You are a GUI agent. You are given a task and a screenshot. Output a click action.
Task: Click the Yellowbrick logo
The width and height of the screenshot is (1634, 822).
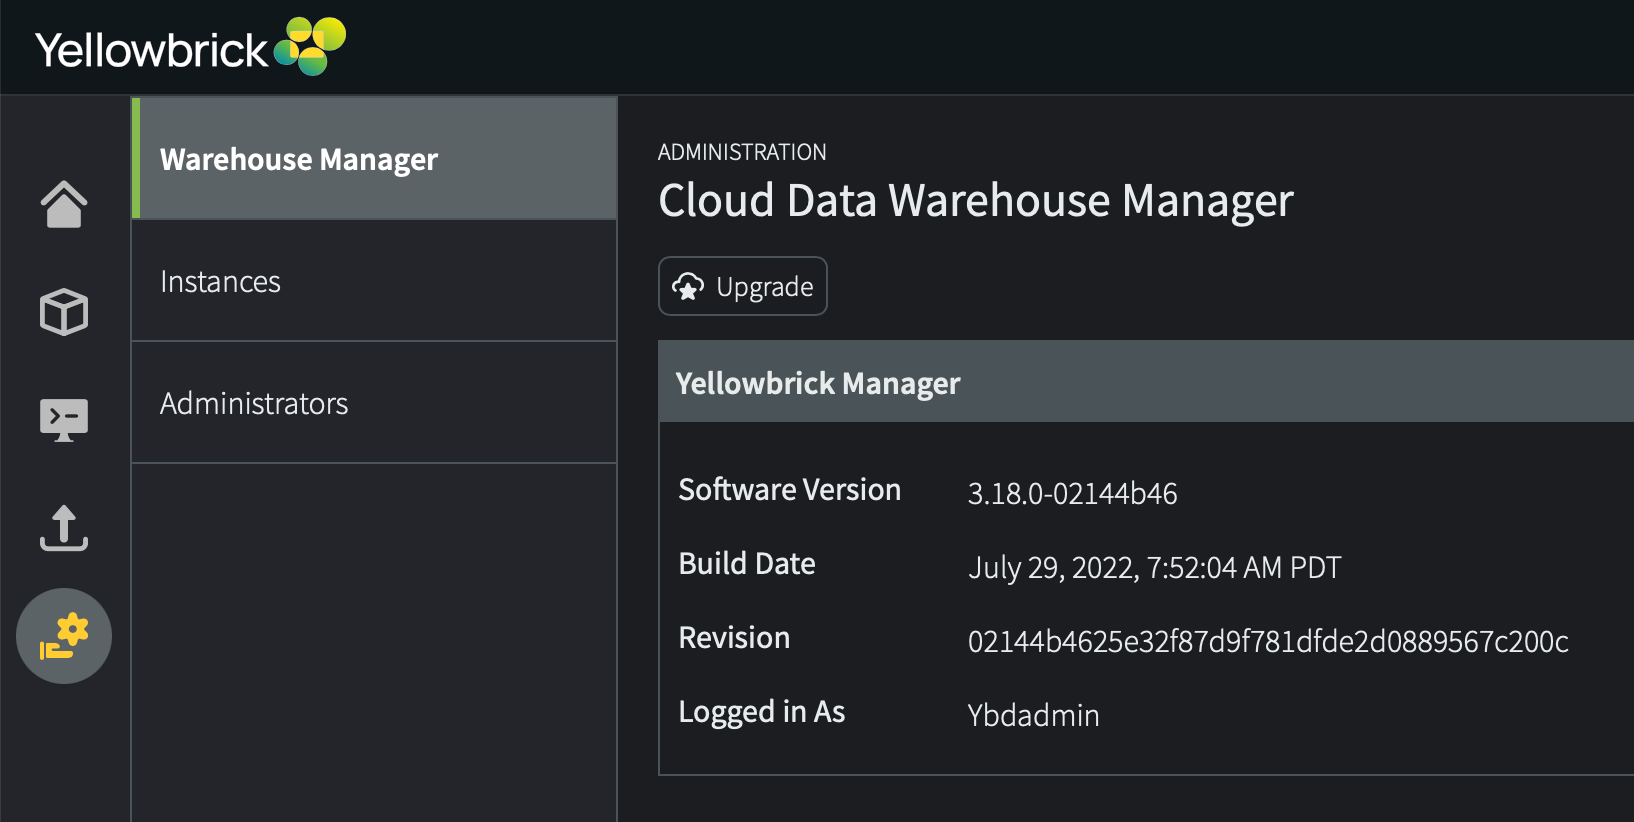click(190, 47)
